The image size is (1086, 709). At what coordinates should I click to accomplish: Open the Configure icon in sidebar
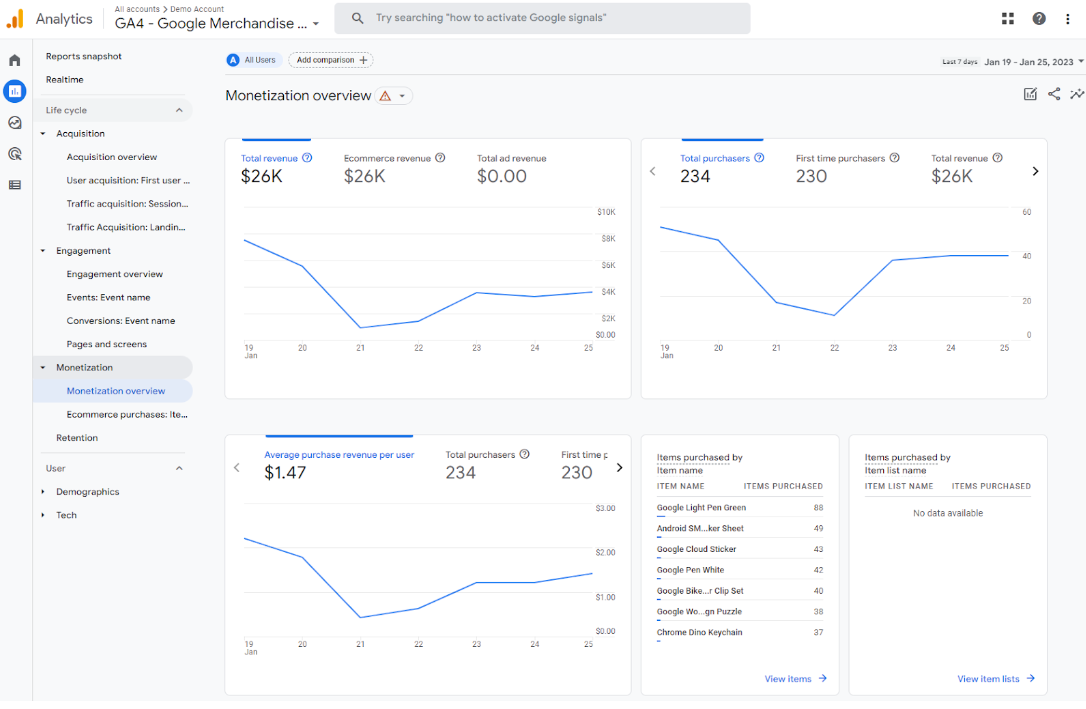15,185
